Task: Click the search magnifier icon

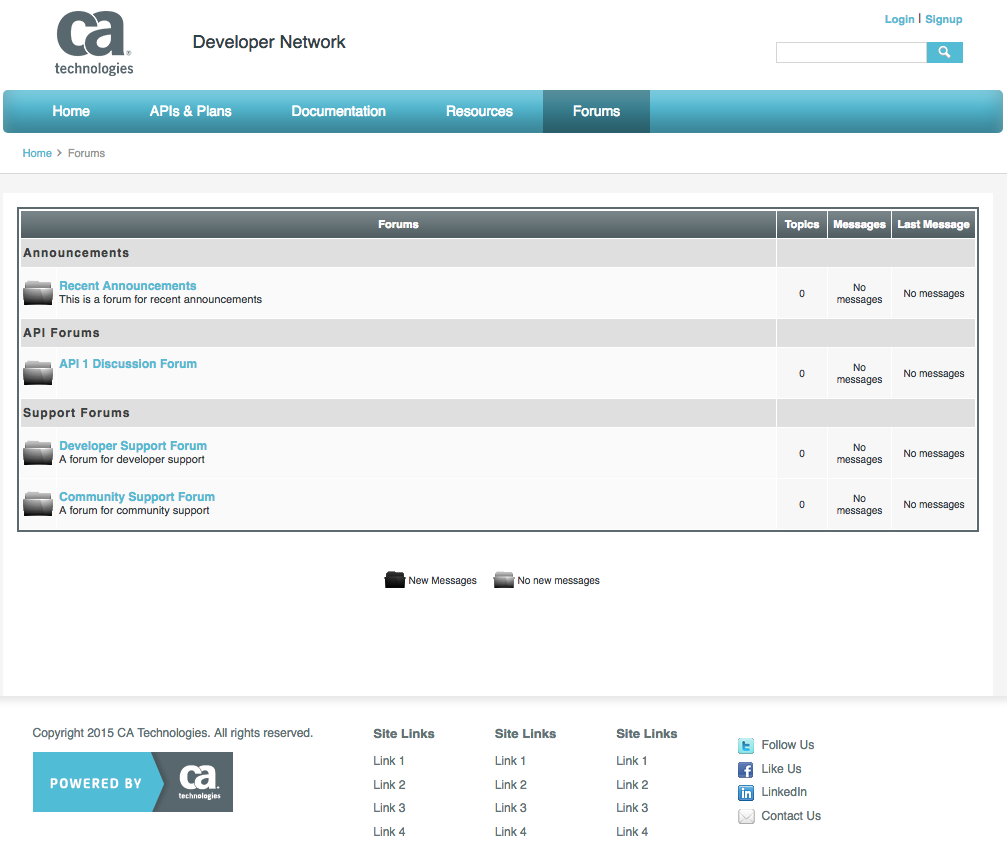Action: [944, 52]
